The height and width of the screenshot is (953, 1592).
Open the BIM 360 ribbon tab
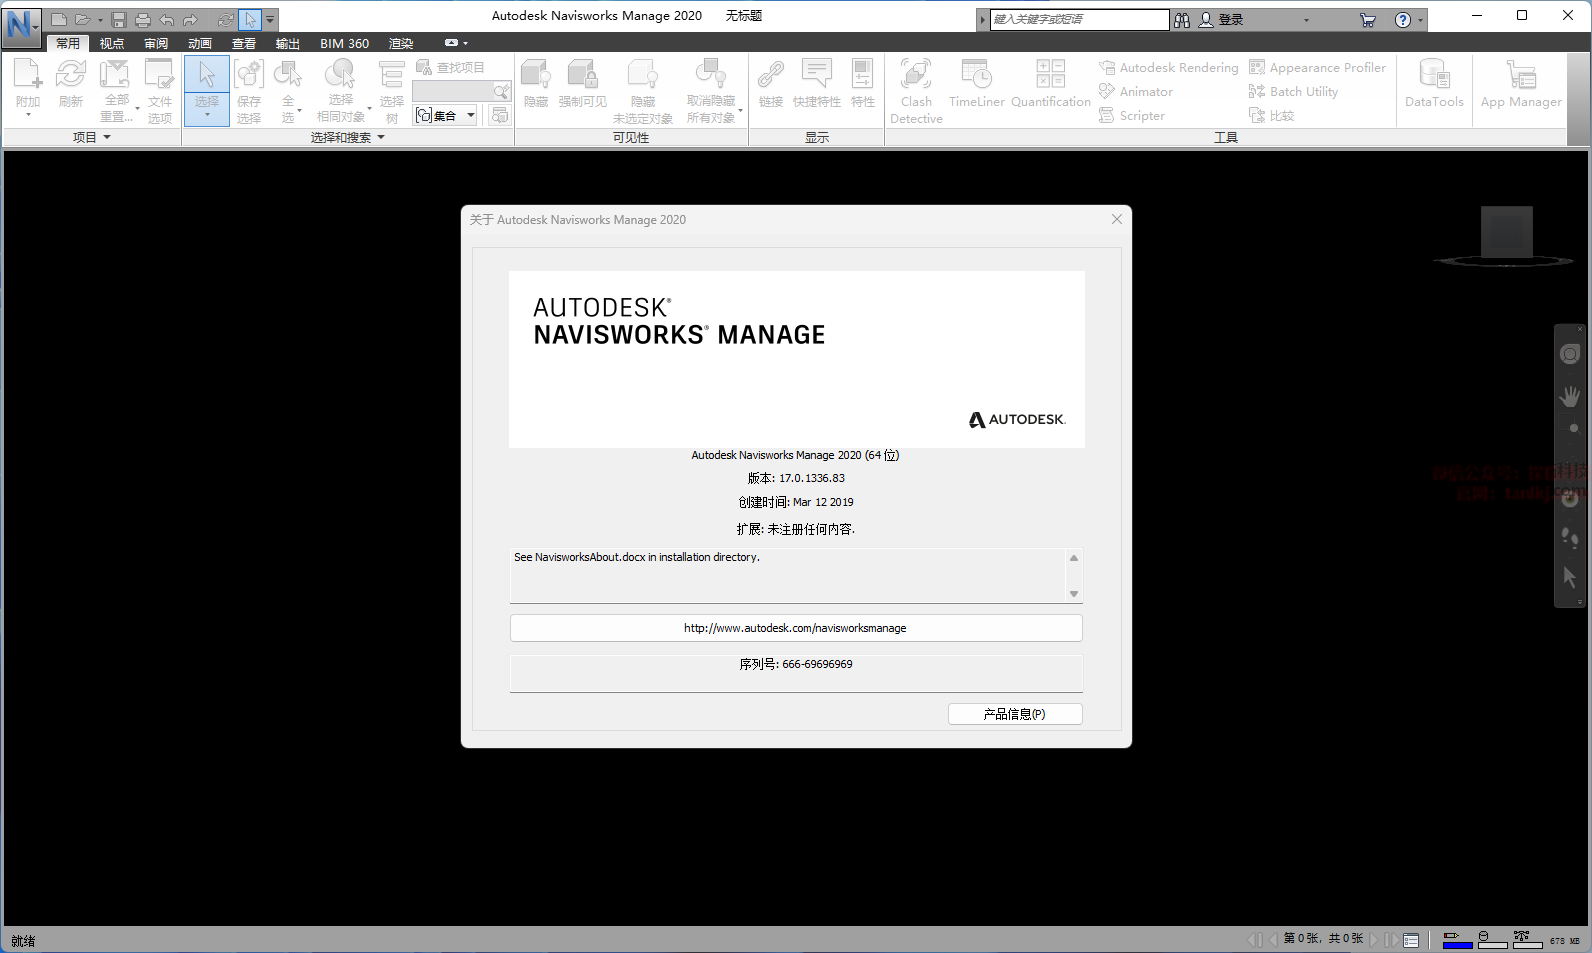coord(344,44)
